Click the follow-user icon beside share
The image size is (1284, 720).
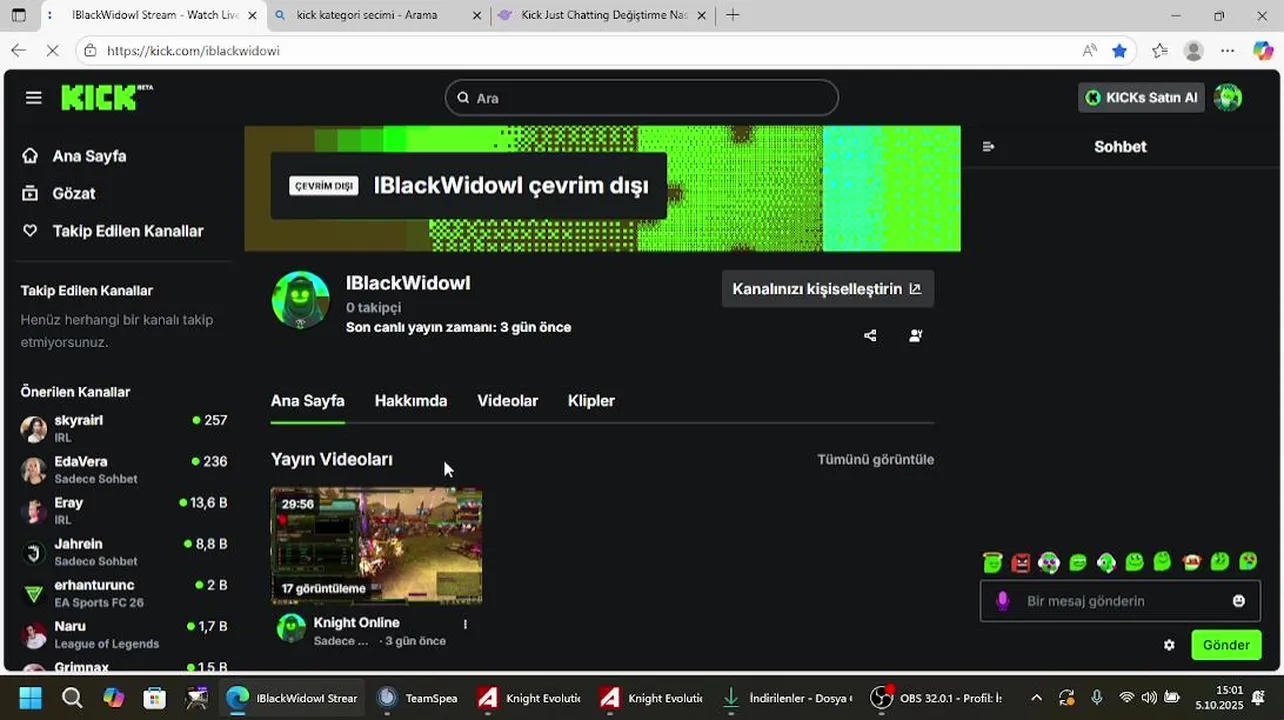tap(916, 336)
